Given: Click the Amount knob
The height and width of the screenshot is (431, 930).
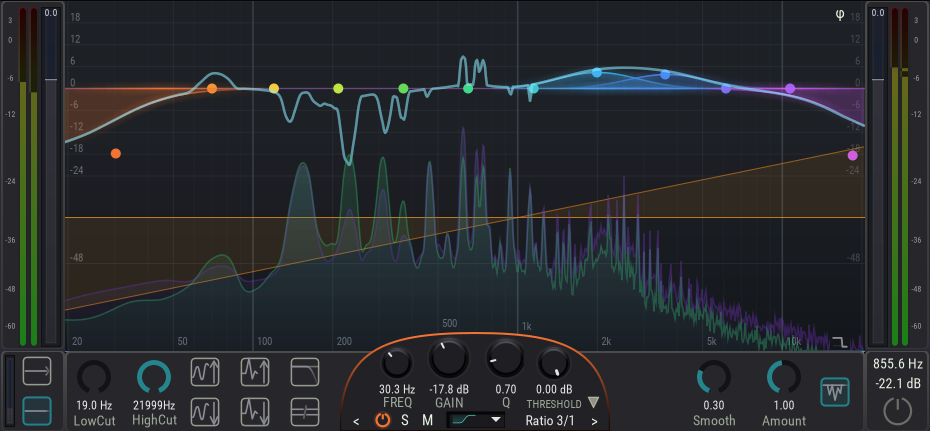Looking at the screenshot, I should point(784,378).
